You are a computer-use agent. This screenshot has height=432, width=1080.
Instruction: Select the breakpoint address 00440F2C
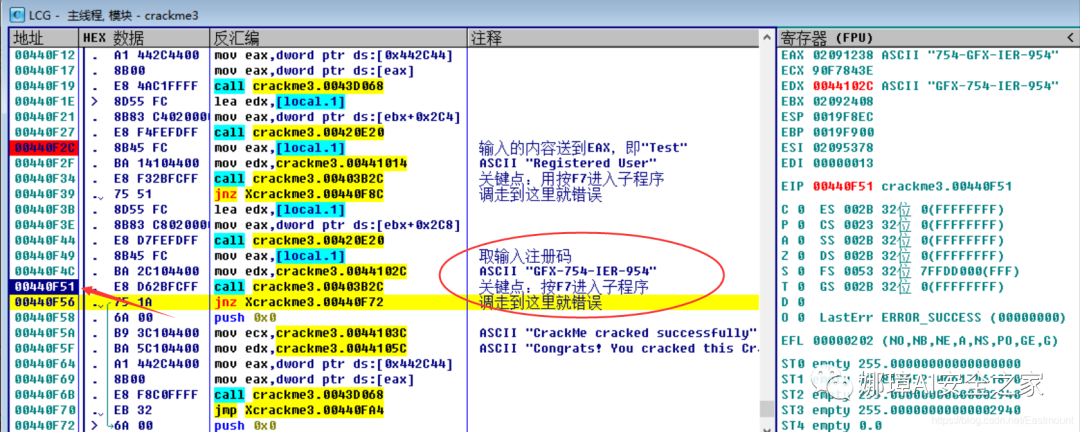coord(45,148)
